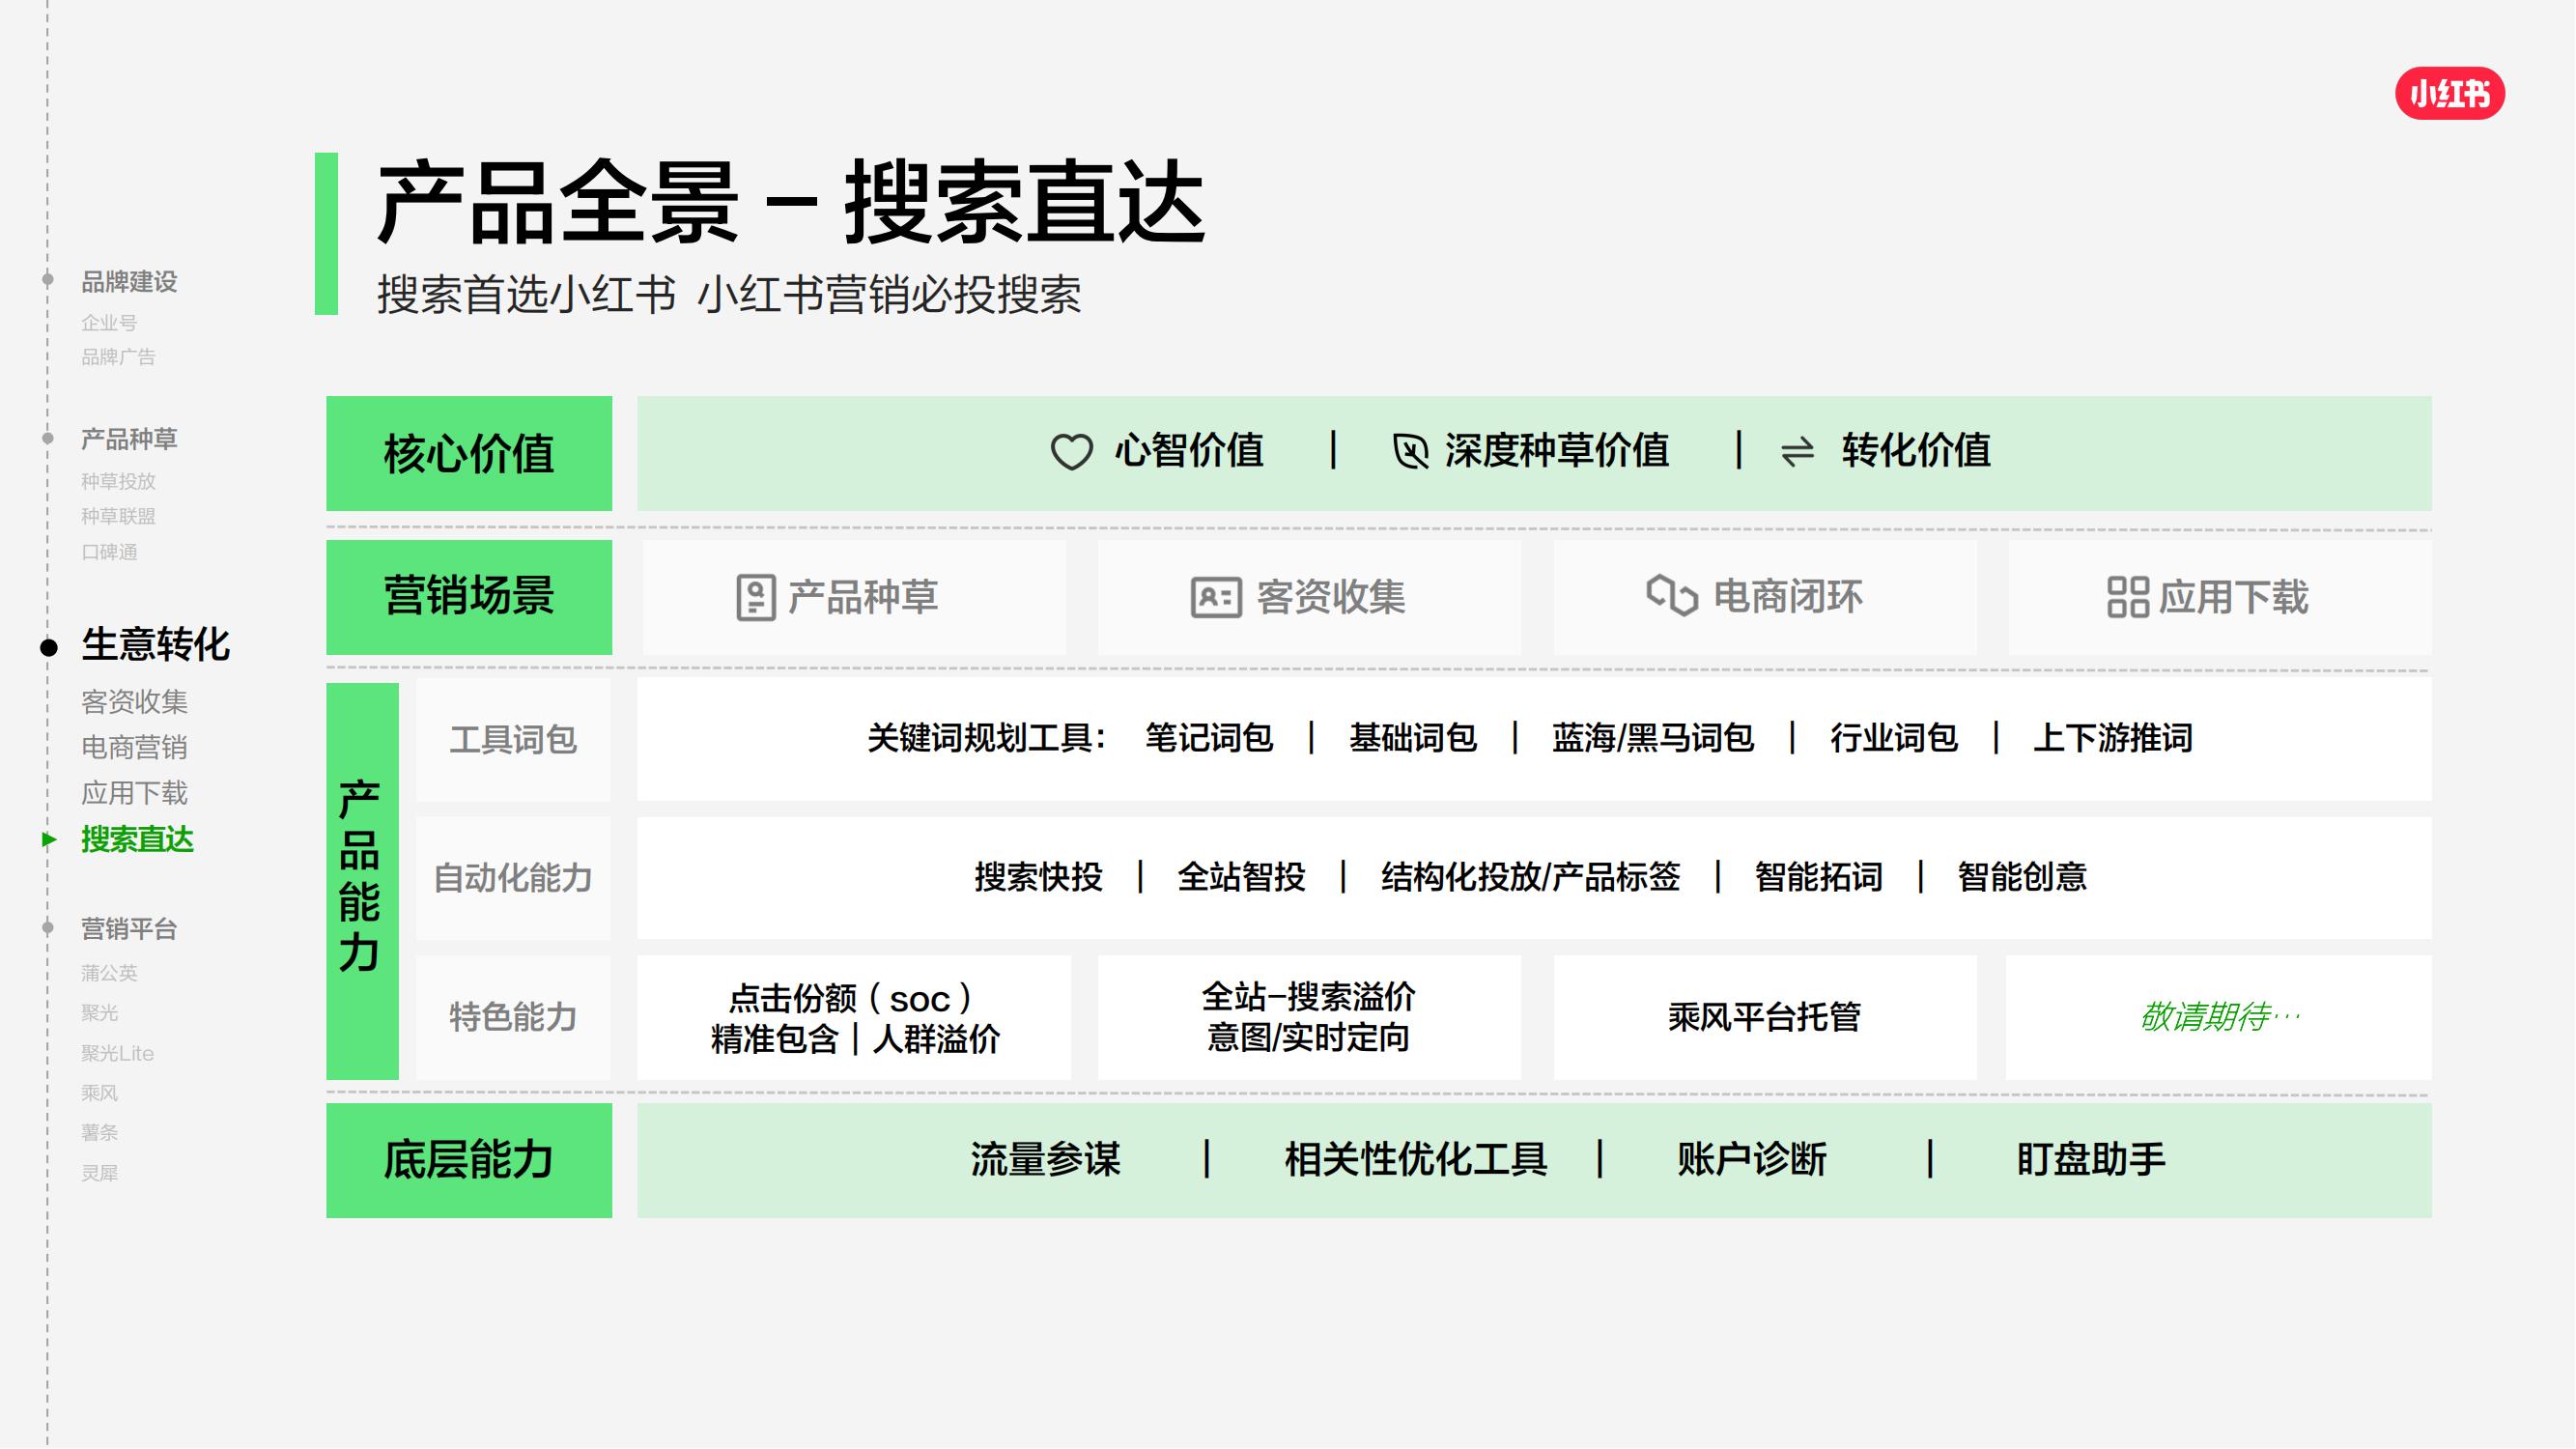
Task: Click 转化价值 text
Action: 1916,451
